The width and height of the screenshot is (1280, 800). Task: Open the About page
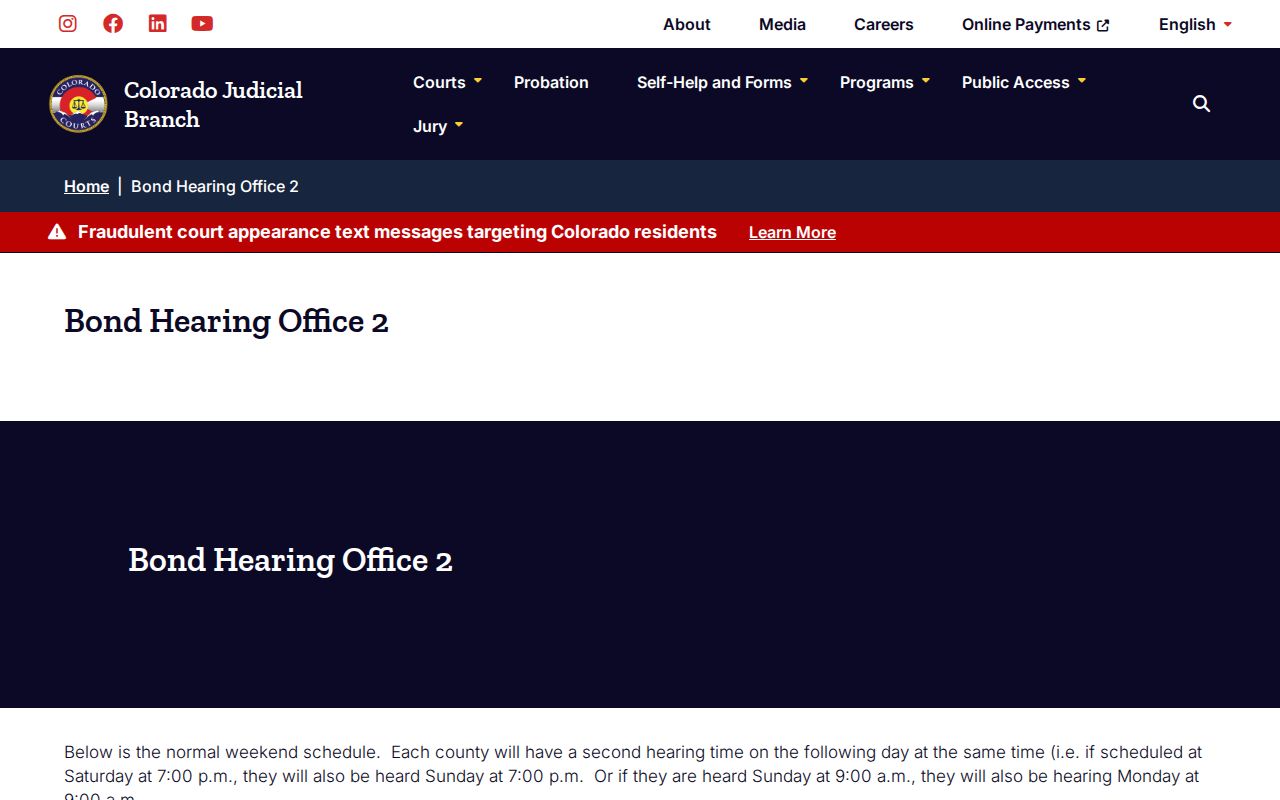coord(687,24)
